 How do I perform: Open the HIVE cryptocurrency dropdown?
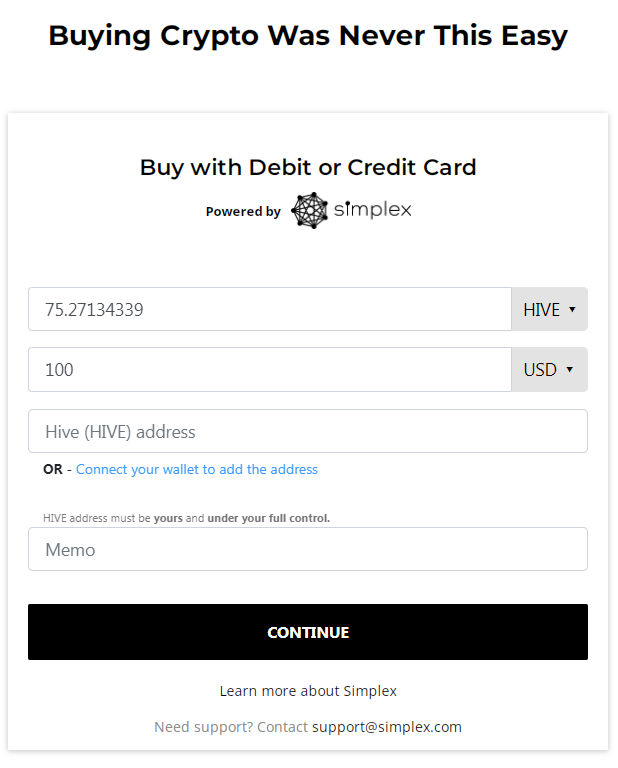pyautogui.click(x=549, y=309)
